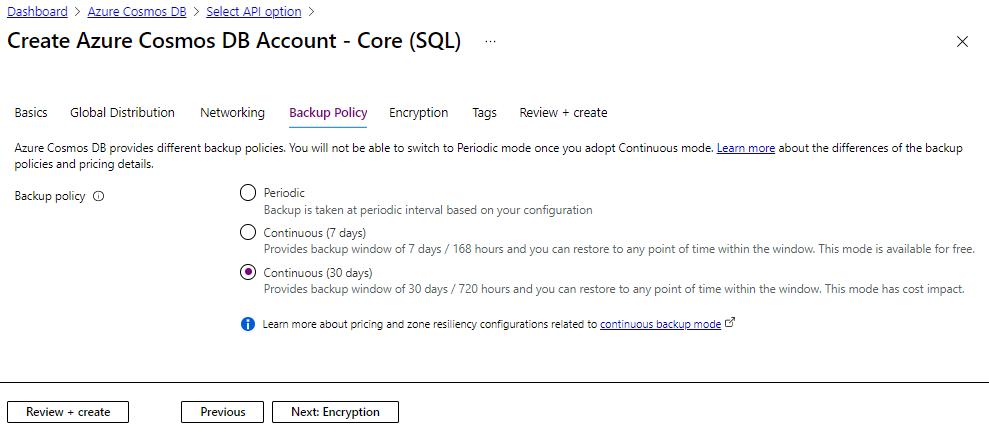Click the Previous button
Viewport: 989px width, 437px height.
pyautogui.click(x=222, y=412)
